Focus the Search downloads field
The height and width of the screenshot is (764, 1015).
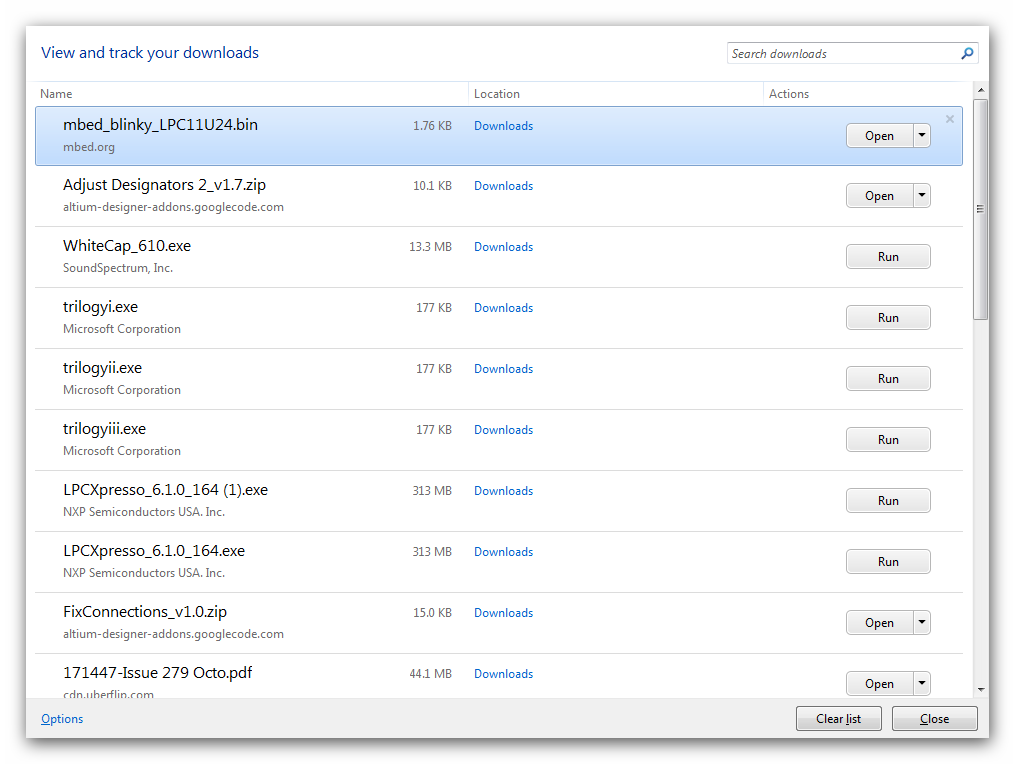(x=853, y=54)
